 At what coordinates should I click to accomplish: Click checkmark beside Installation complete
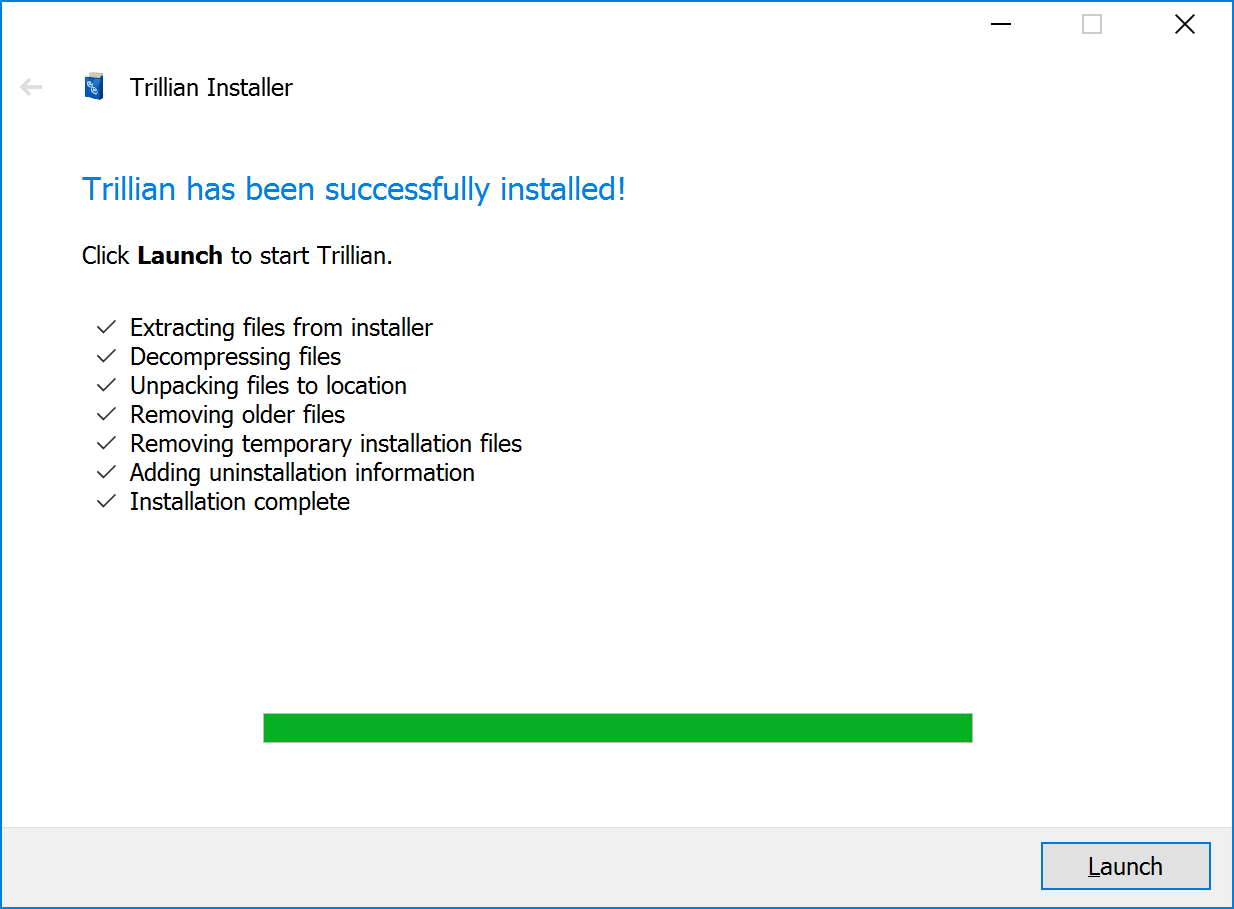[106, 501]
